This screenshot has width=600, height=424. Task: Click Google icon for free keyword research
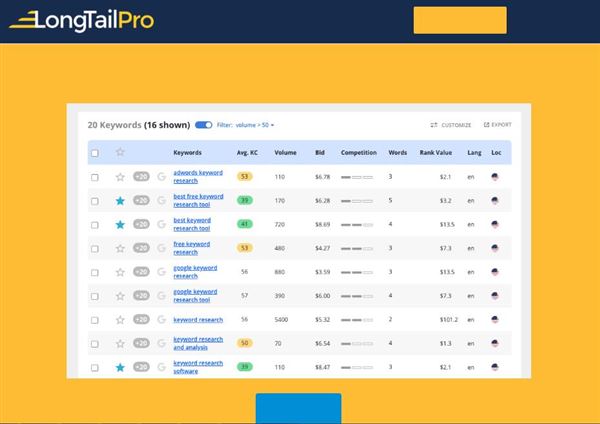pos(161,248)
